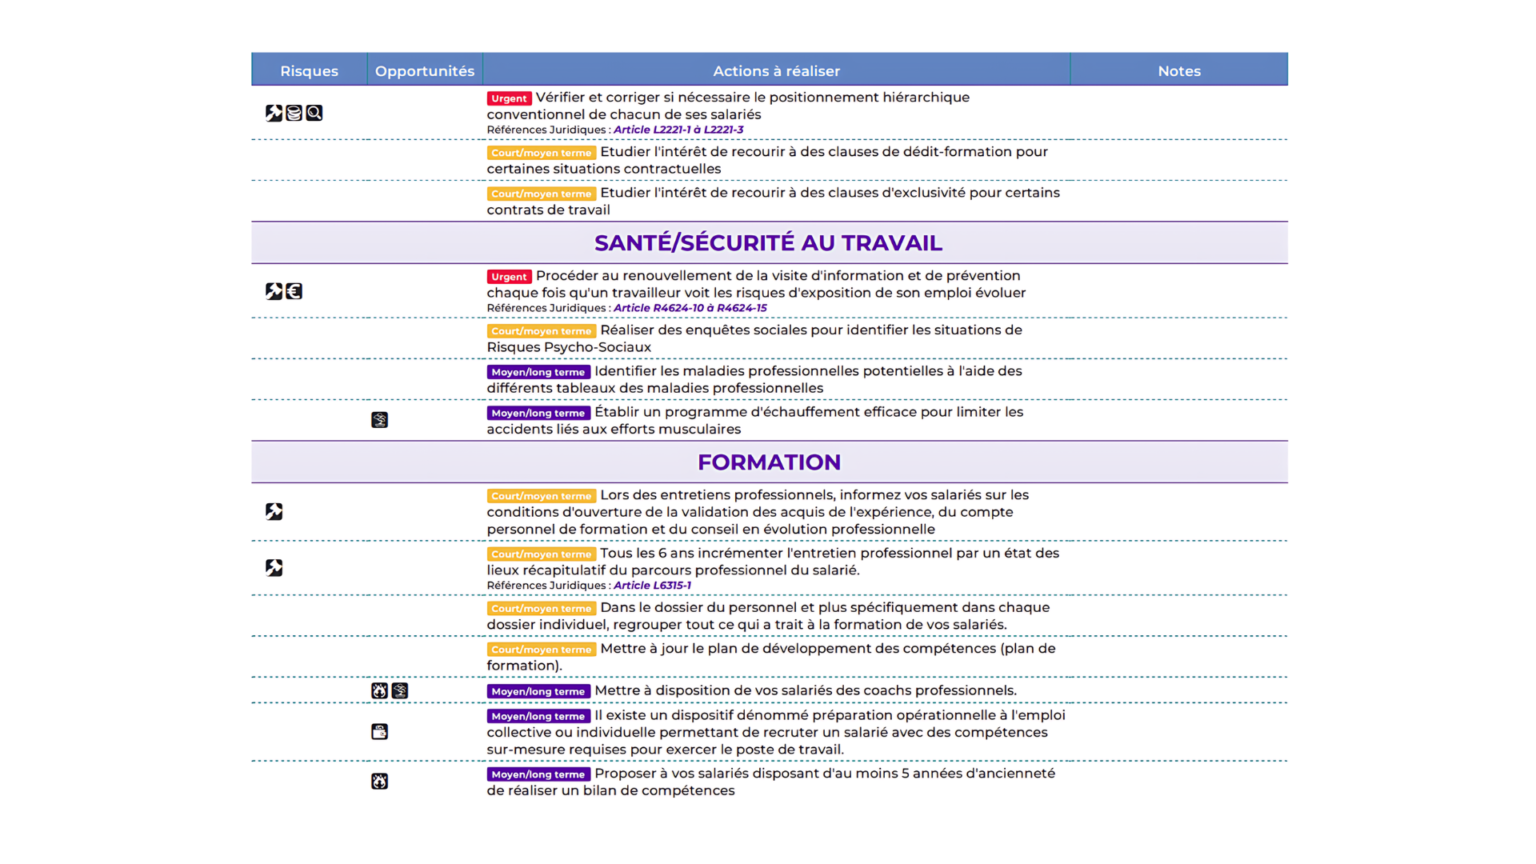This screenshot has height=864, width=1536.
Task: Click the opportunity icon on the bilan de compétences row
Action: 380,781
